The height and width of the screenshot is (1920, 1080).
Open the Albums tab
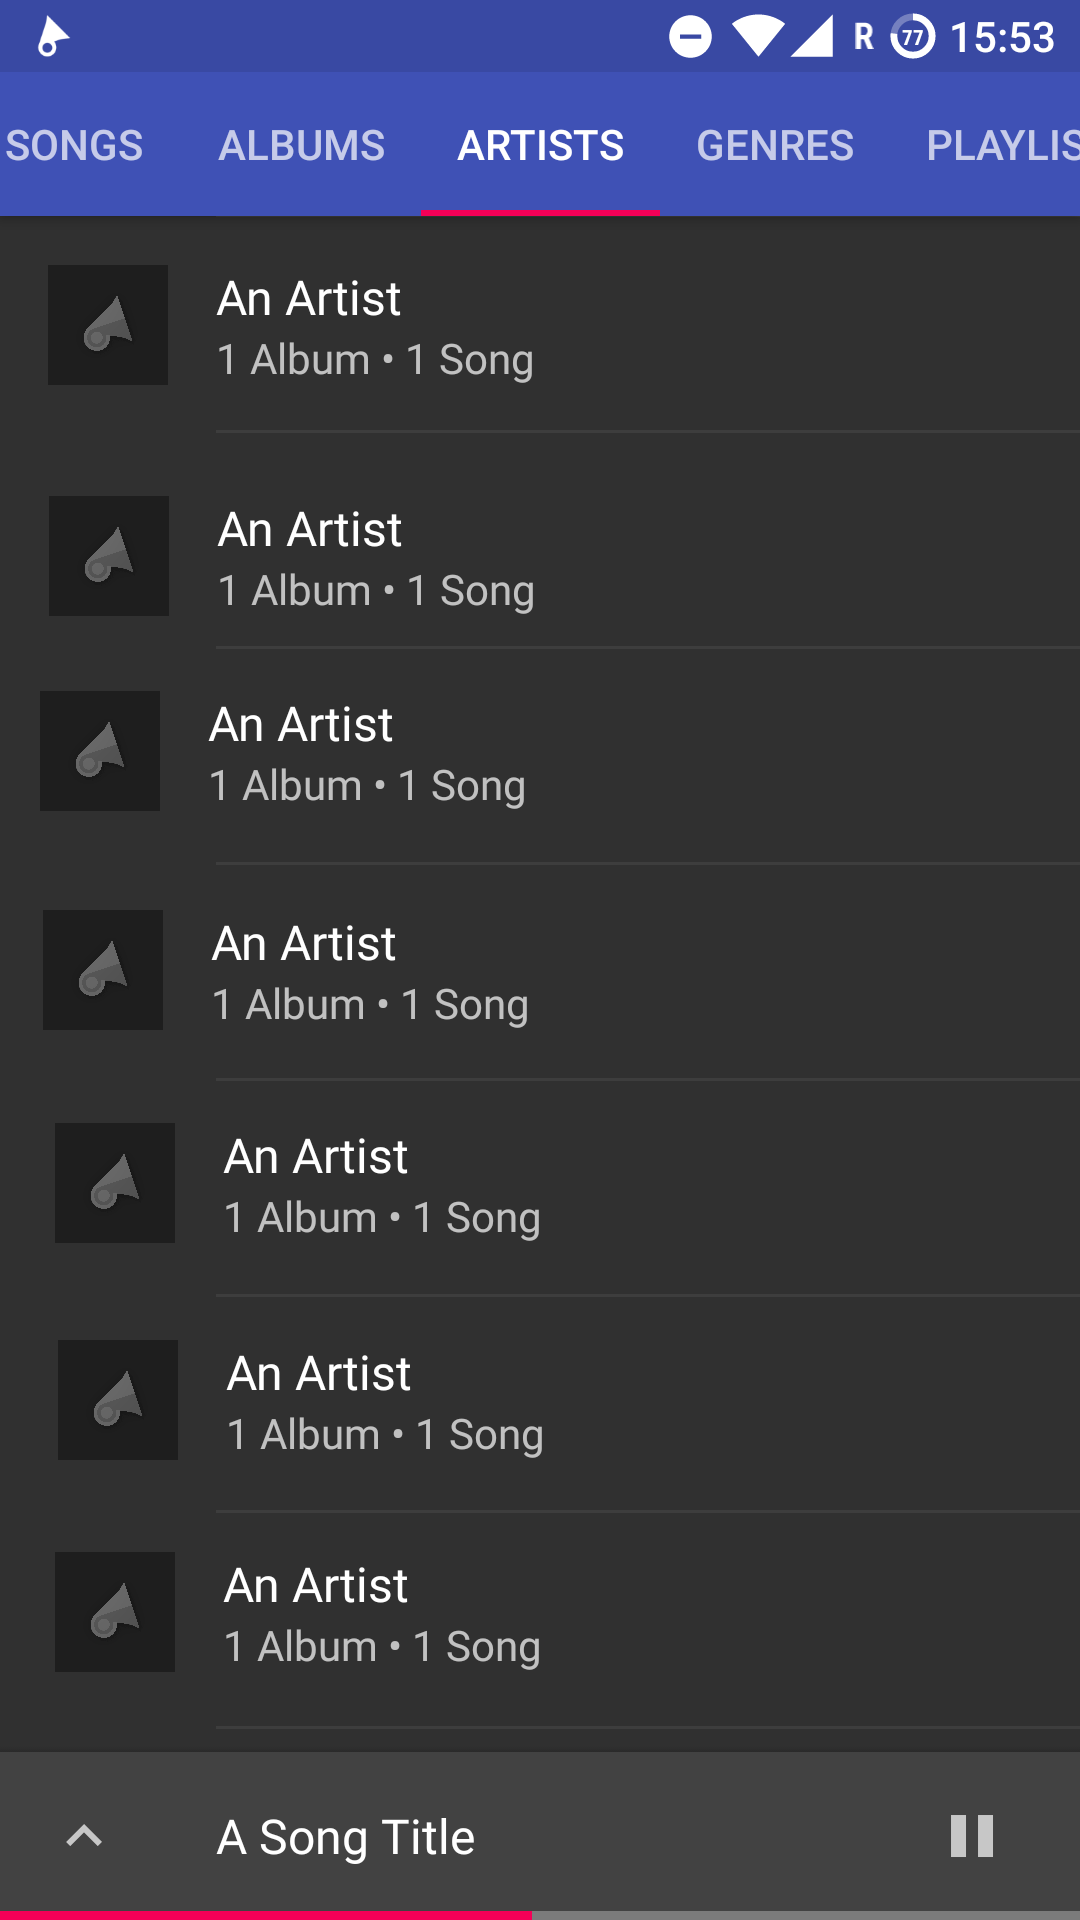[301, 146]
